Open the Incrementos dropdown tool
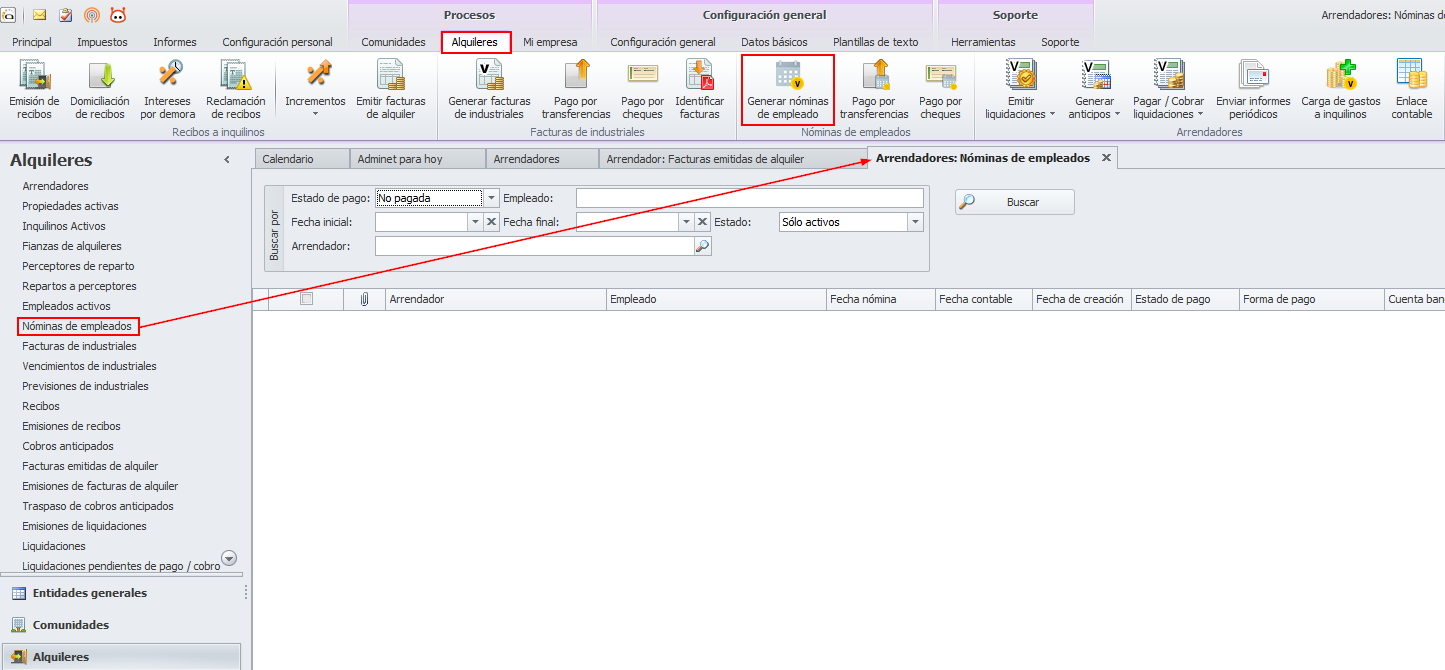The width and height of the screenshot is (1445, 670). coord(315,89)
